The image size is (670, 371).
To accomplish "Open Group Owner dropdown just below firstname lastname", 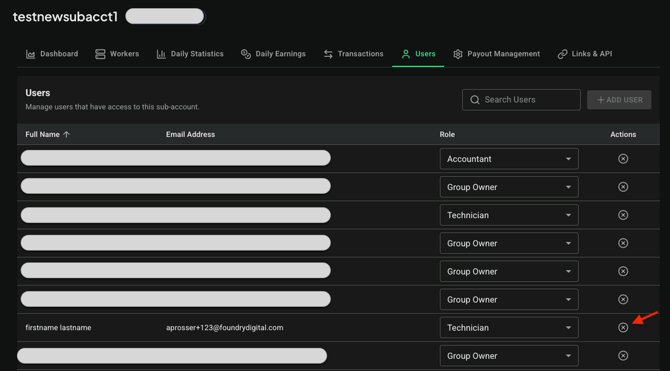I will [509, 356].
